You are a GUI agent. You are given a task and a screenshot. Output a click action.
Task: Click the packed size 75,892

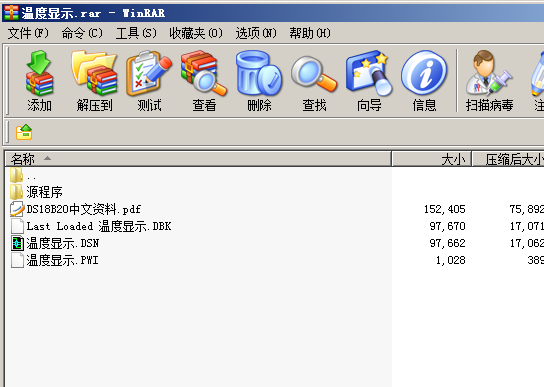point(526,209)
